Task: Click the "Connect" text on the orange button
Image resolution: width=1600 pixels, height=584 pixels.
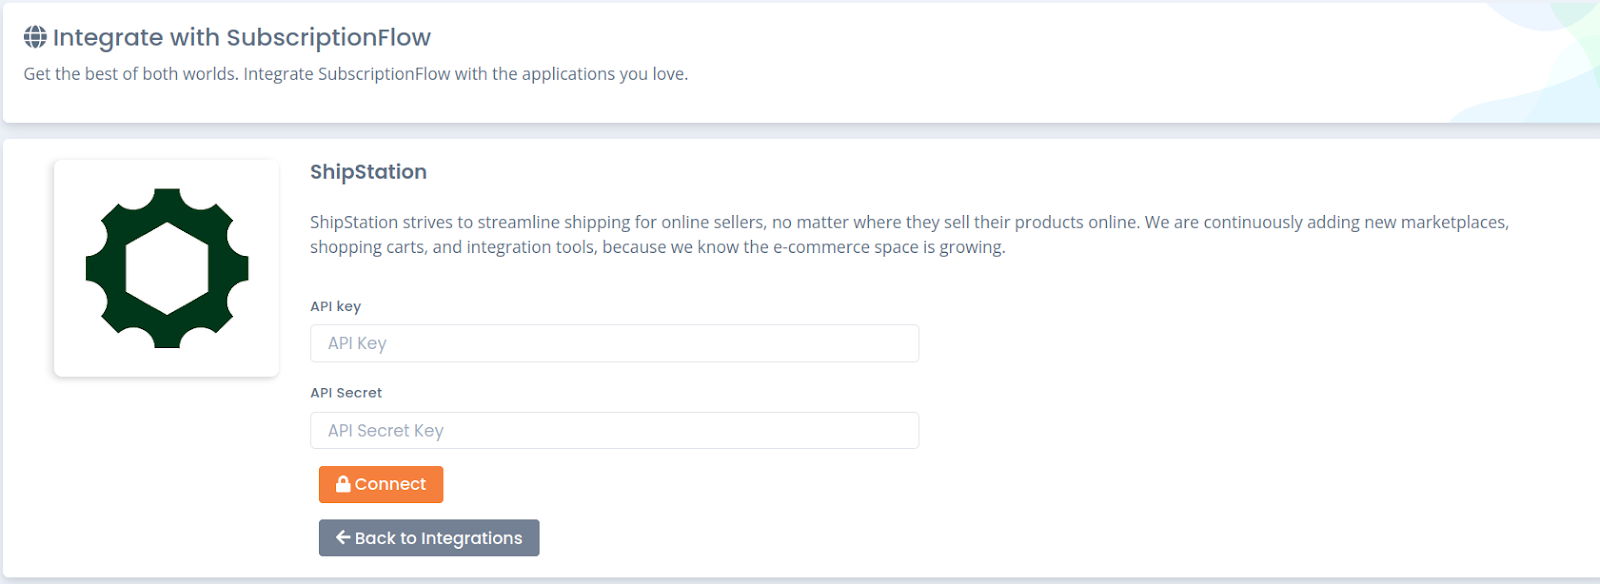Action: click(x=390, y=484)
